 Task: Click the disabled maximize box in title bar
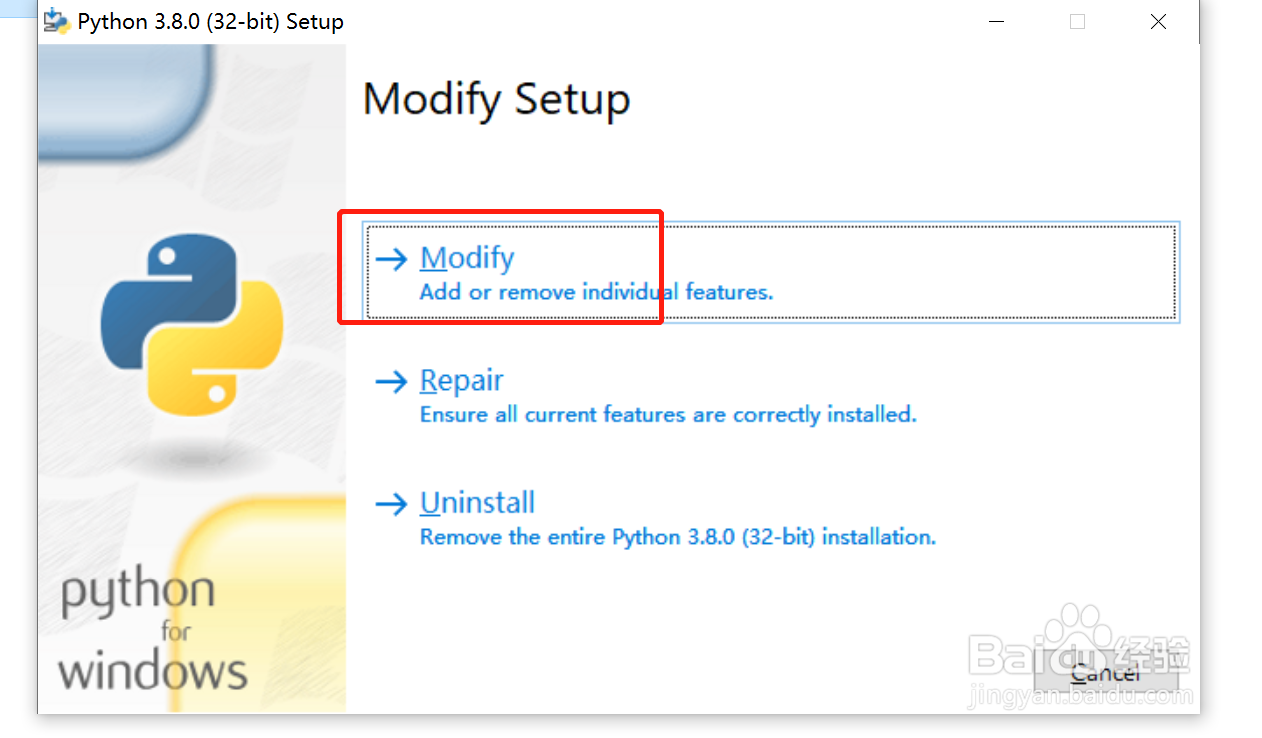coord(1077,21)
